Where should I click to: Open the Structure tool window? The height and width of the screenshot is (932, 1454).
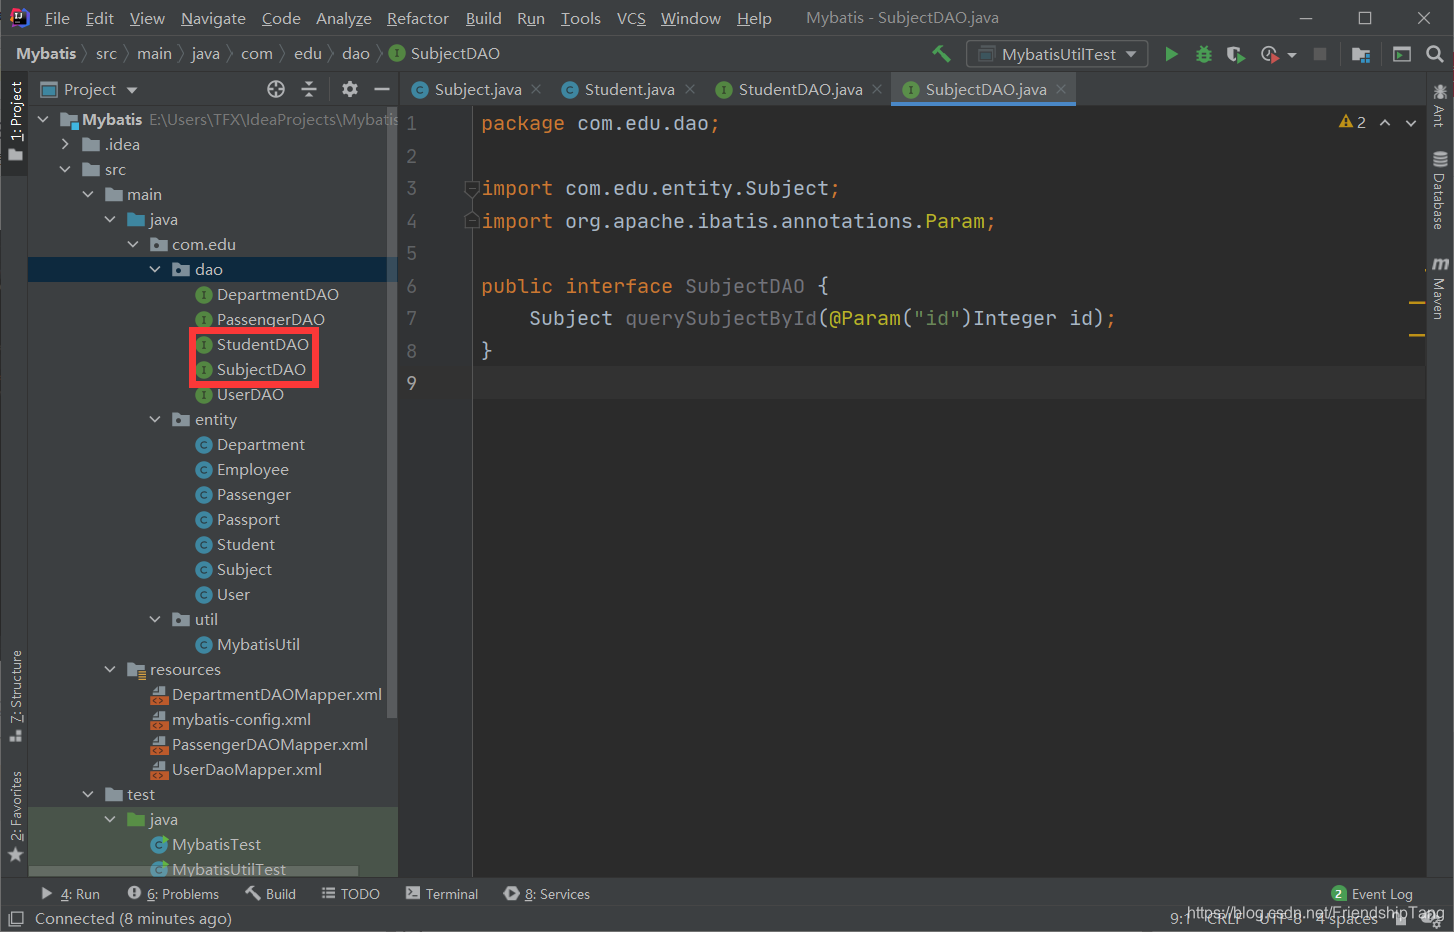coord(15,696)
